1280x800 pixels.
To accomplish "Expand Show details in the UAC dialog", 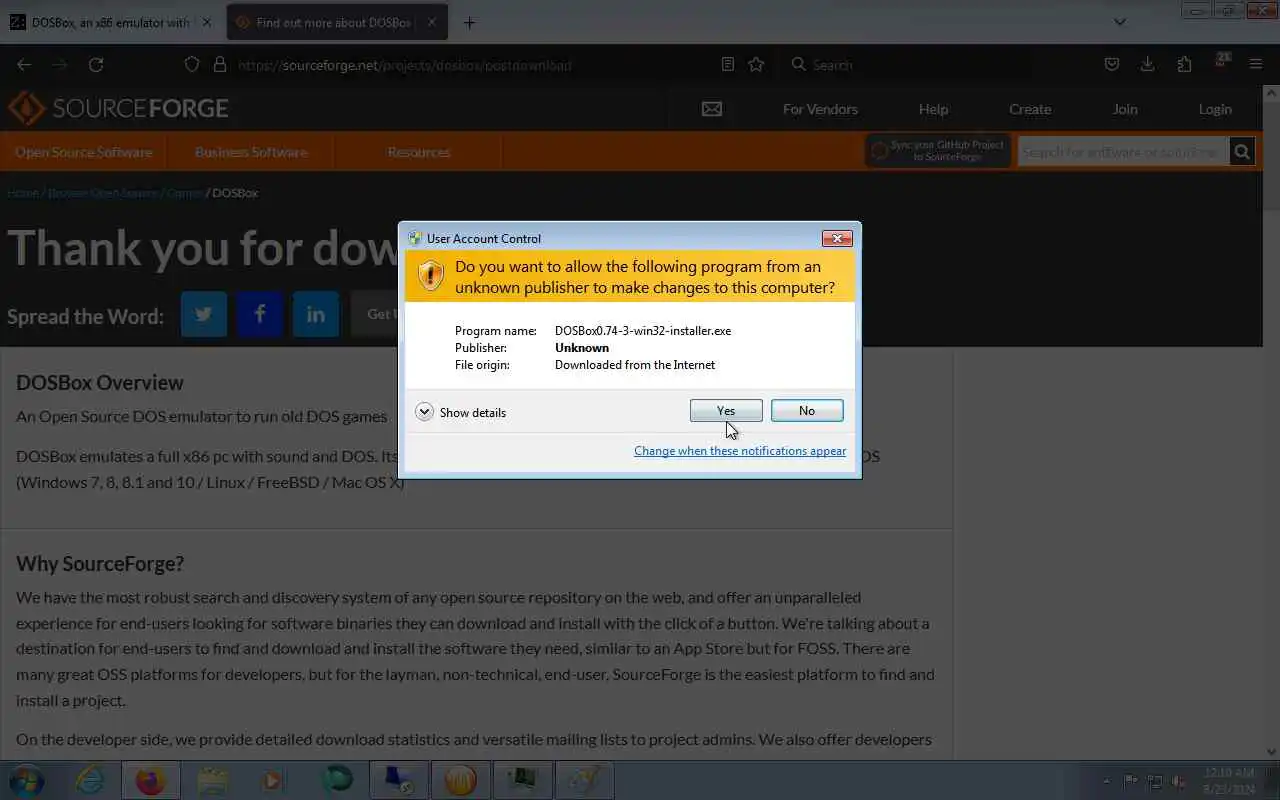I will (x=461, y=412).
